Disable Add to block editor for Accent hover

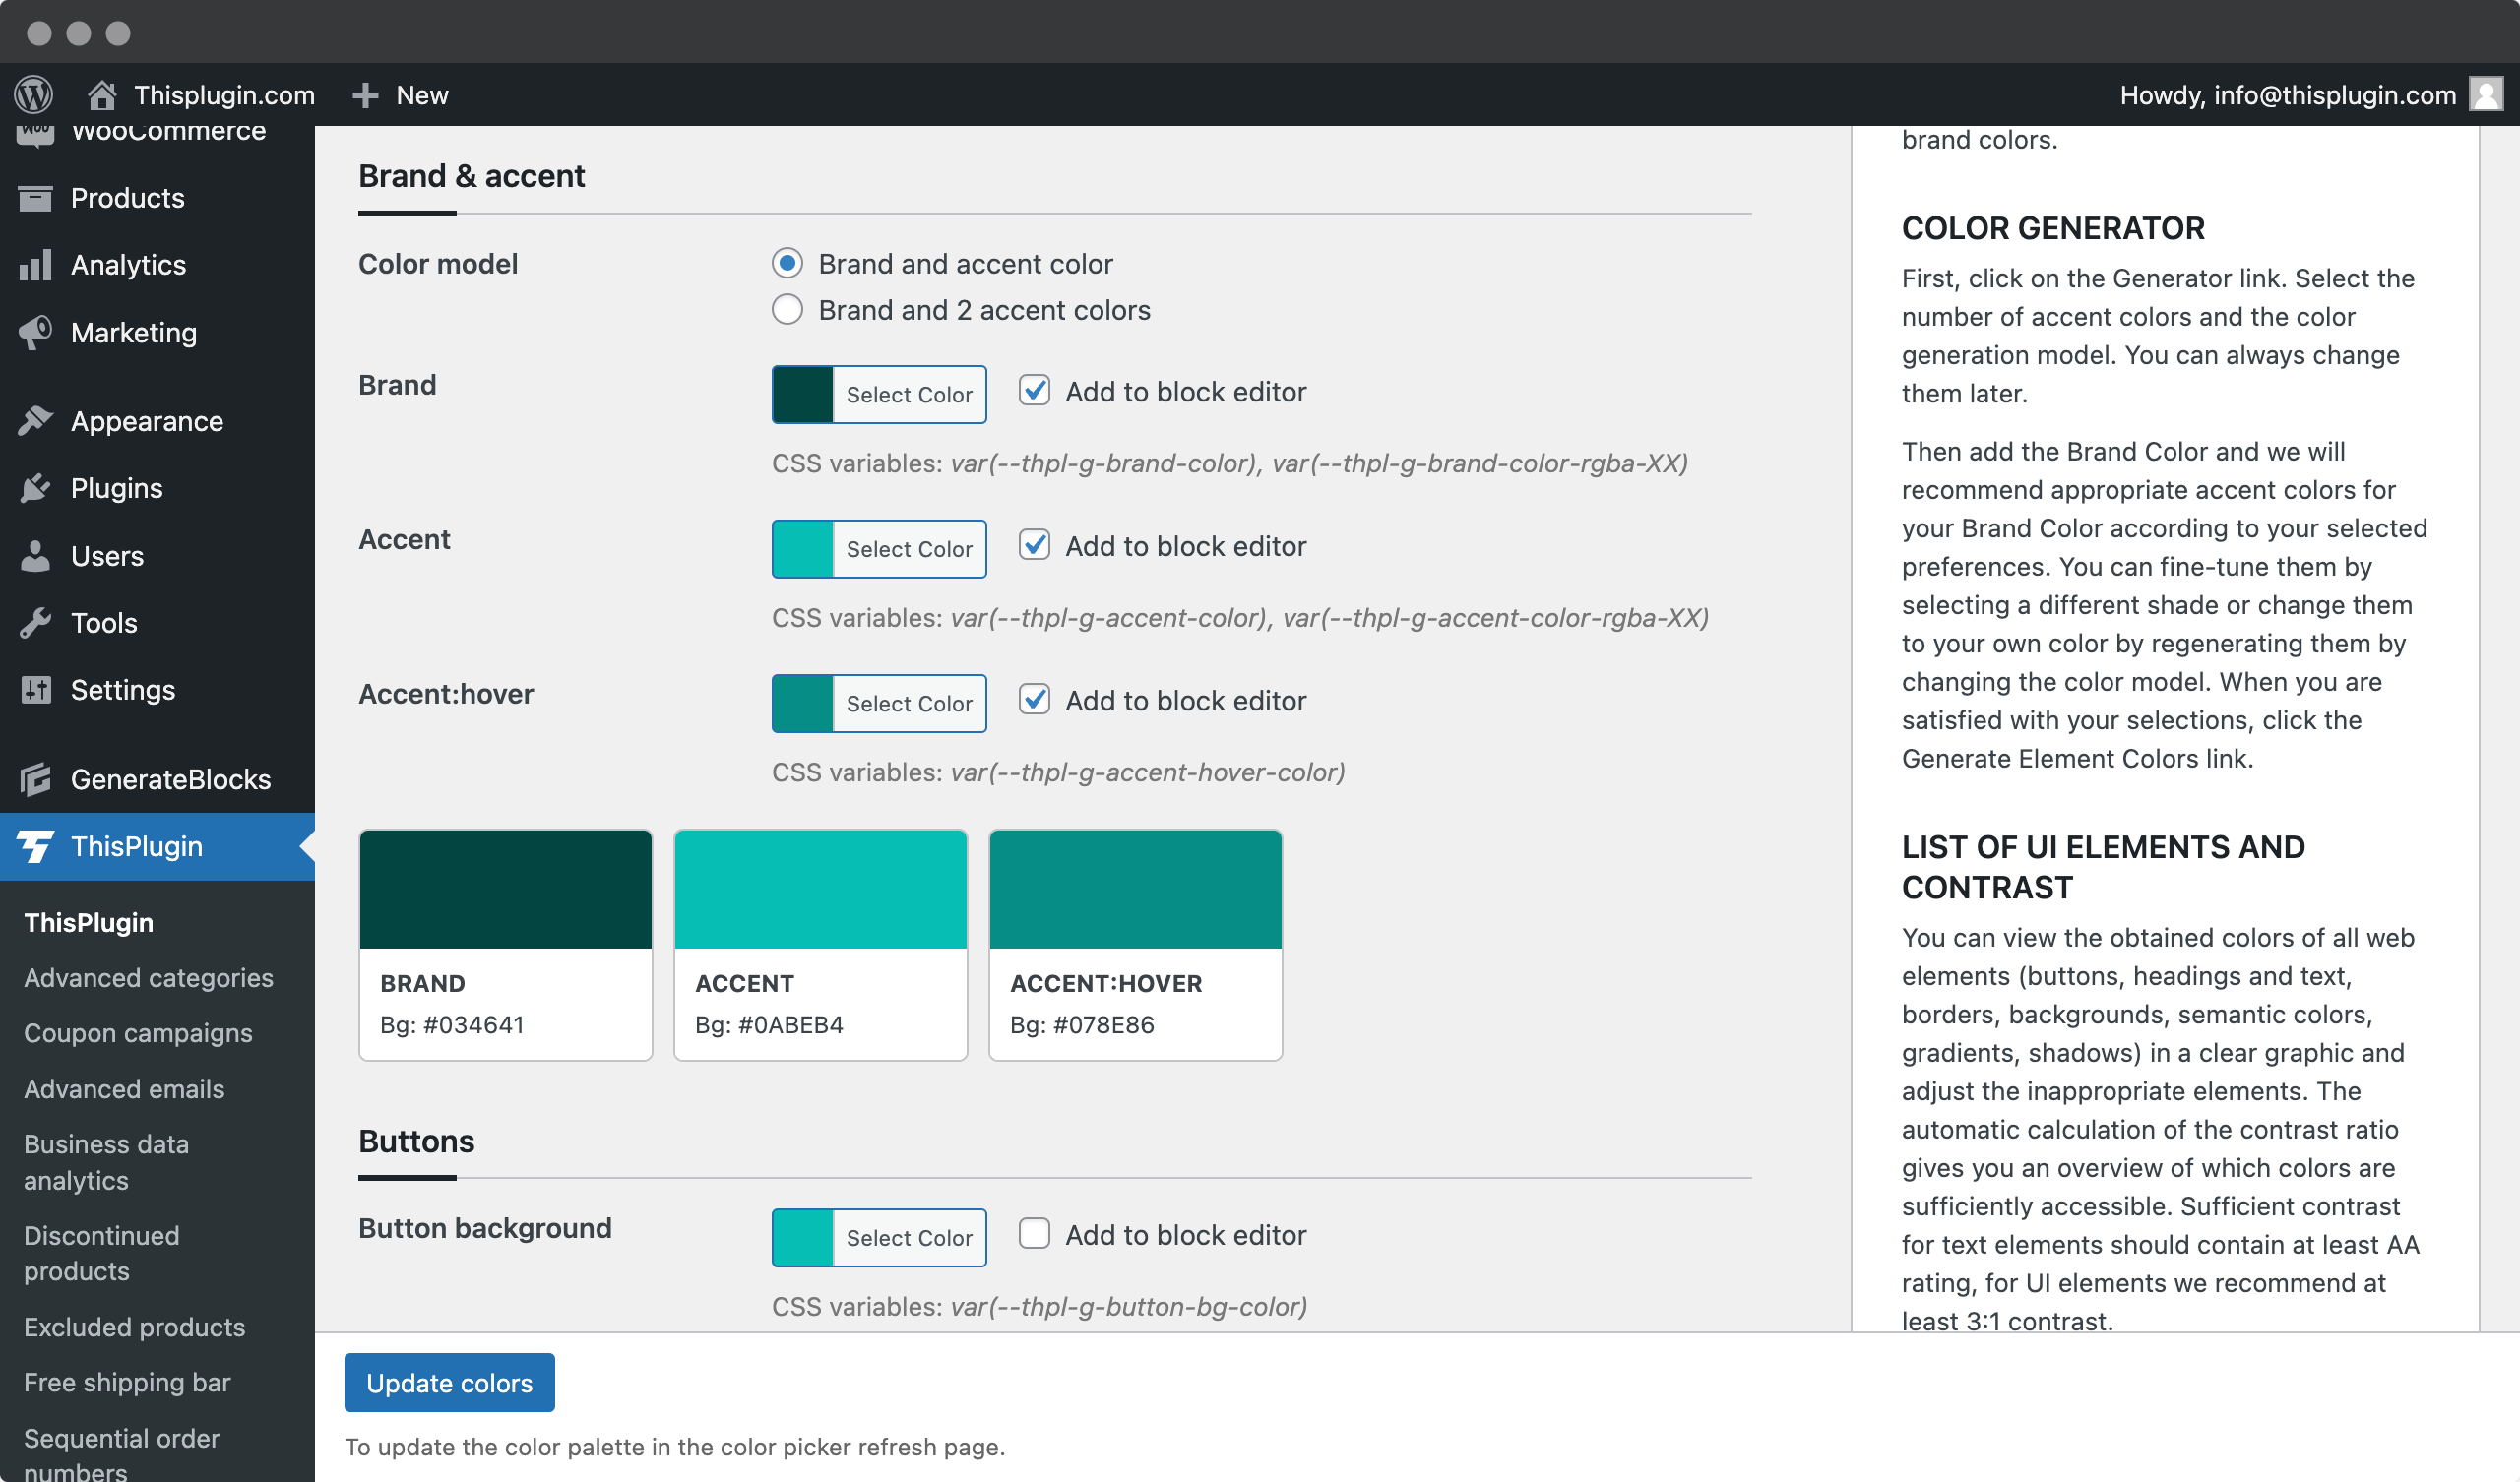point(1035,699)
